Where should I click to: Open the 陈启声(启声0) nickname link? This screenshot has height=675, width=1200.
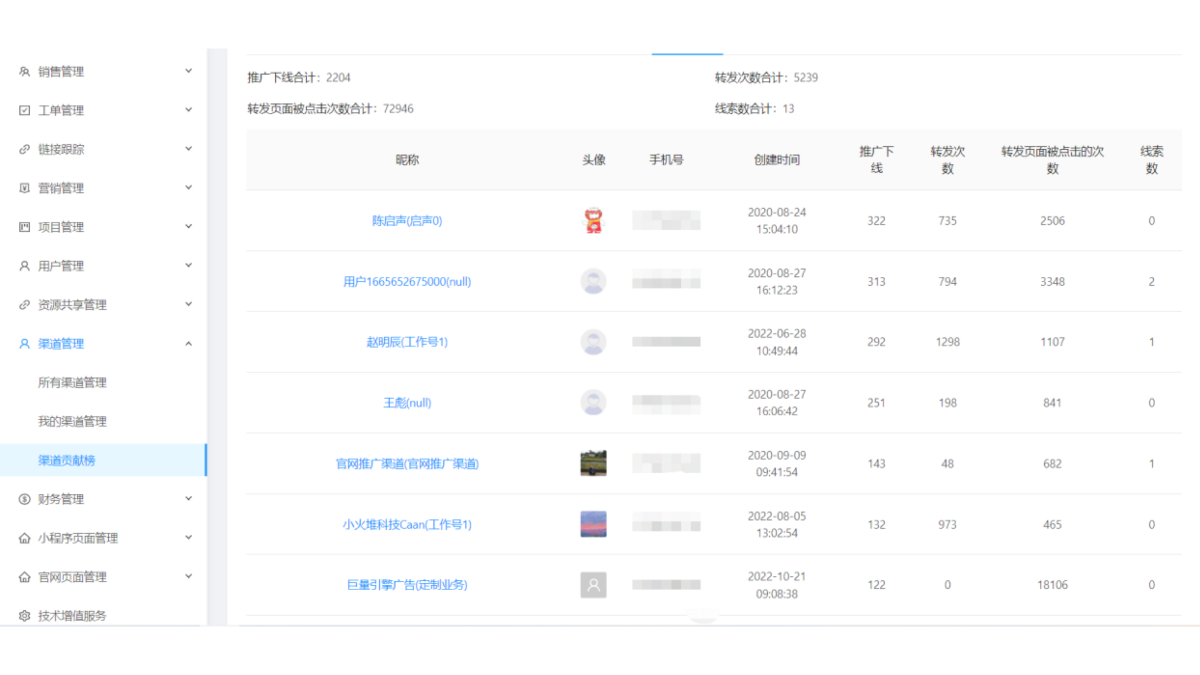point(407,221)
